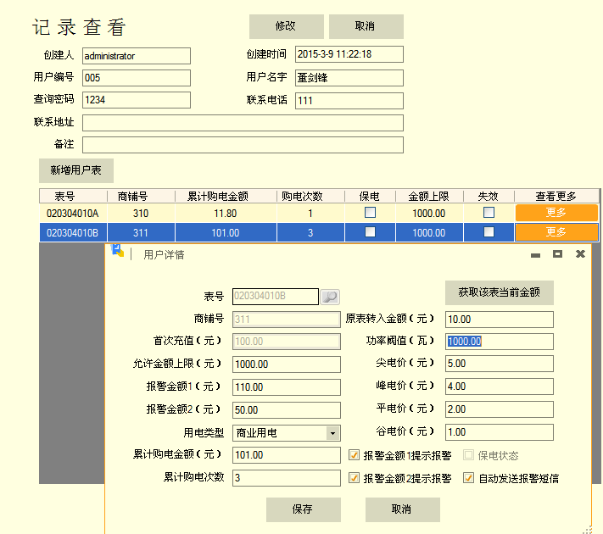Toggle 自动发送报警短信 checkbox
This screenshot has height=534, width=603.
(468, 478)
